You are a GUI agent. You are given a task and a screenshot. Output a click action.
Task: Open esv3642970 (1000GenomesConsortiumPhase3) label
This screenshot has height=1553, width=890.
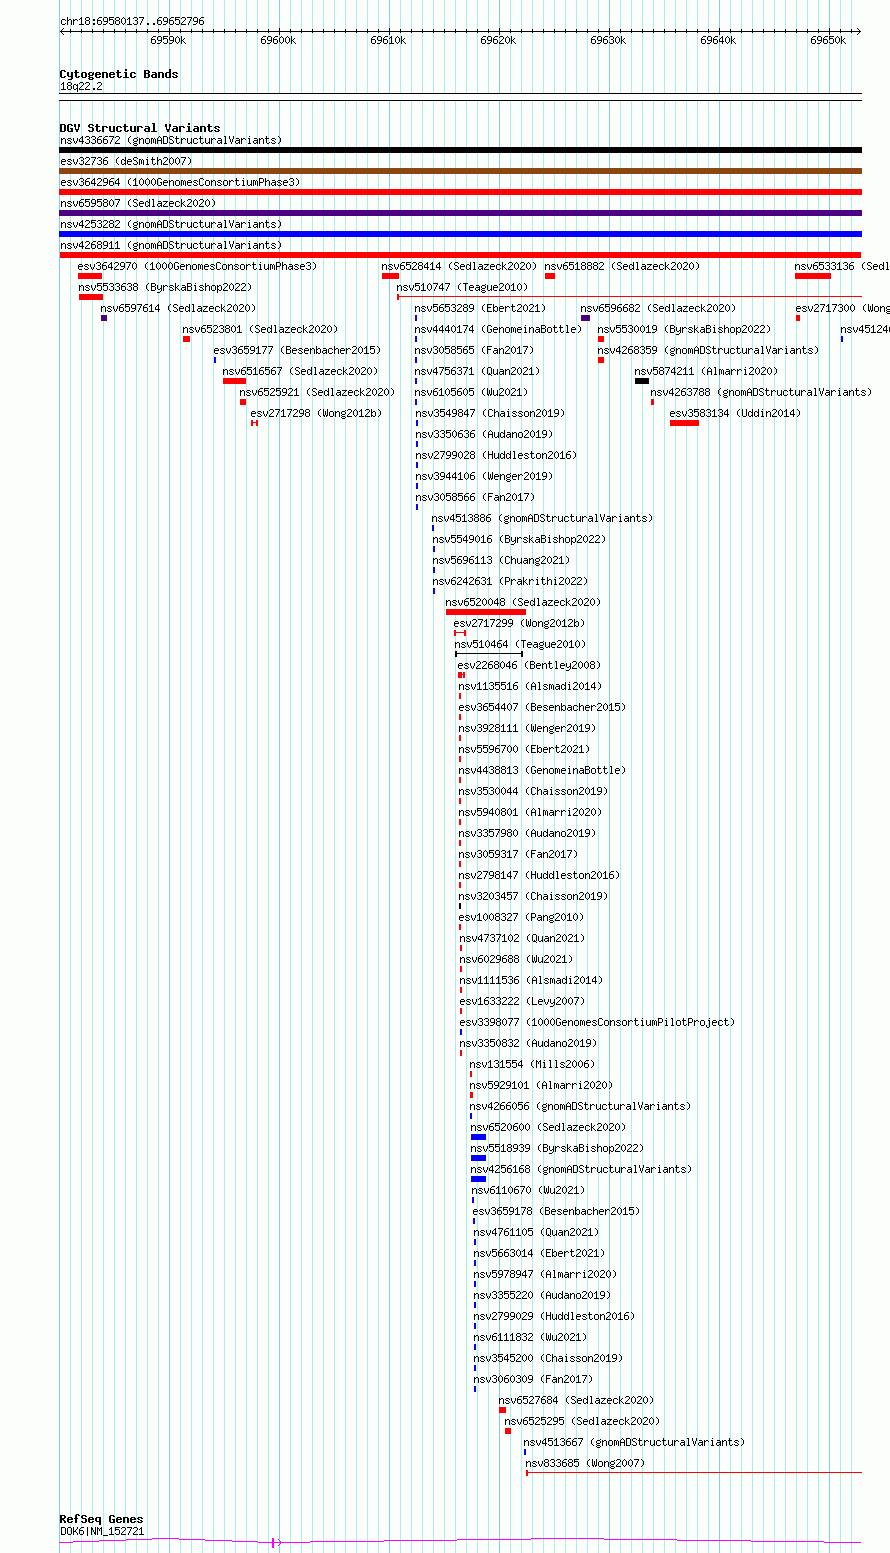197,266
